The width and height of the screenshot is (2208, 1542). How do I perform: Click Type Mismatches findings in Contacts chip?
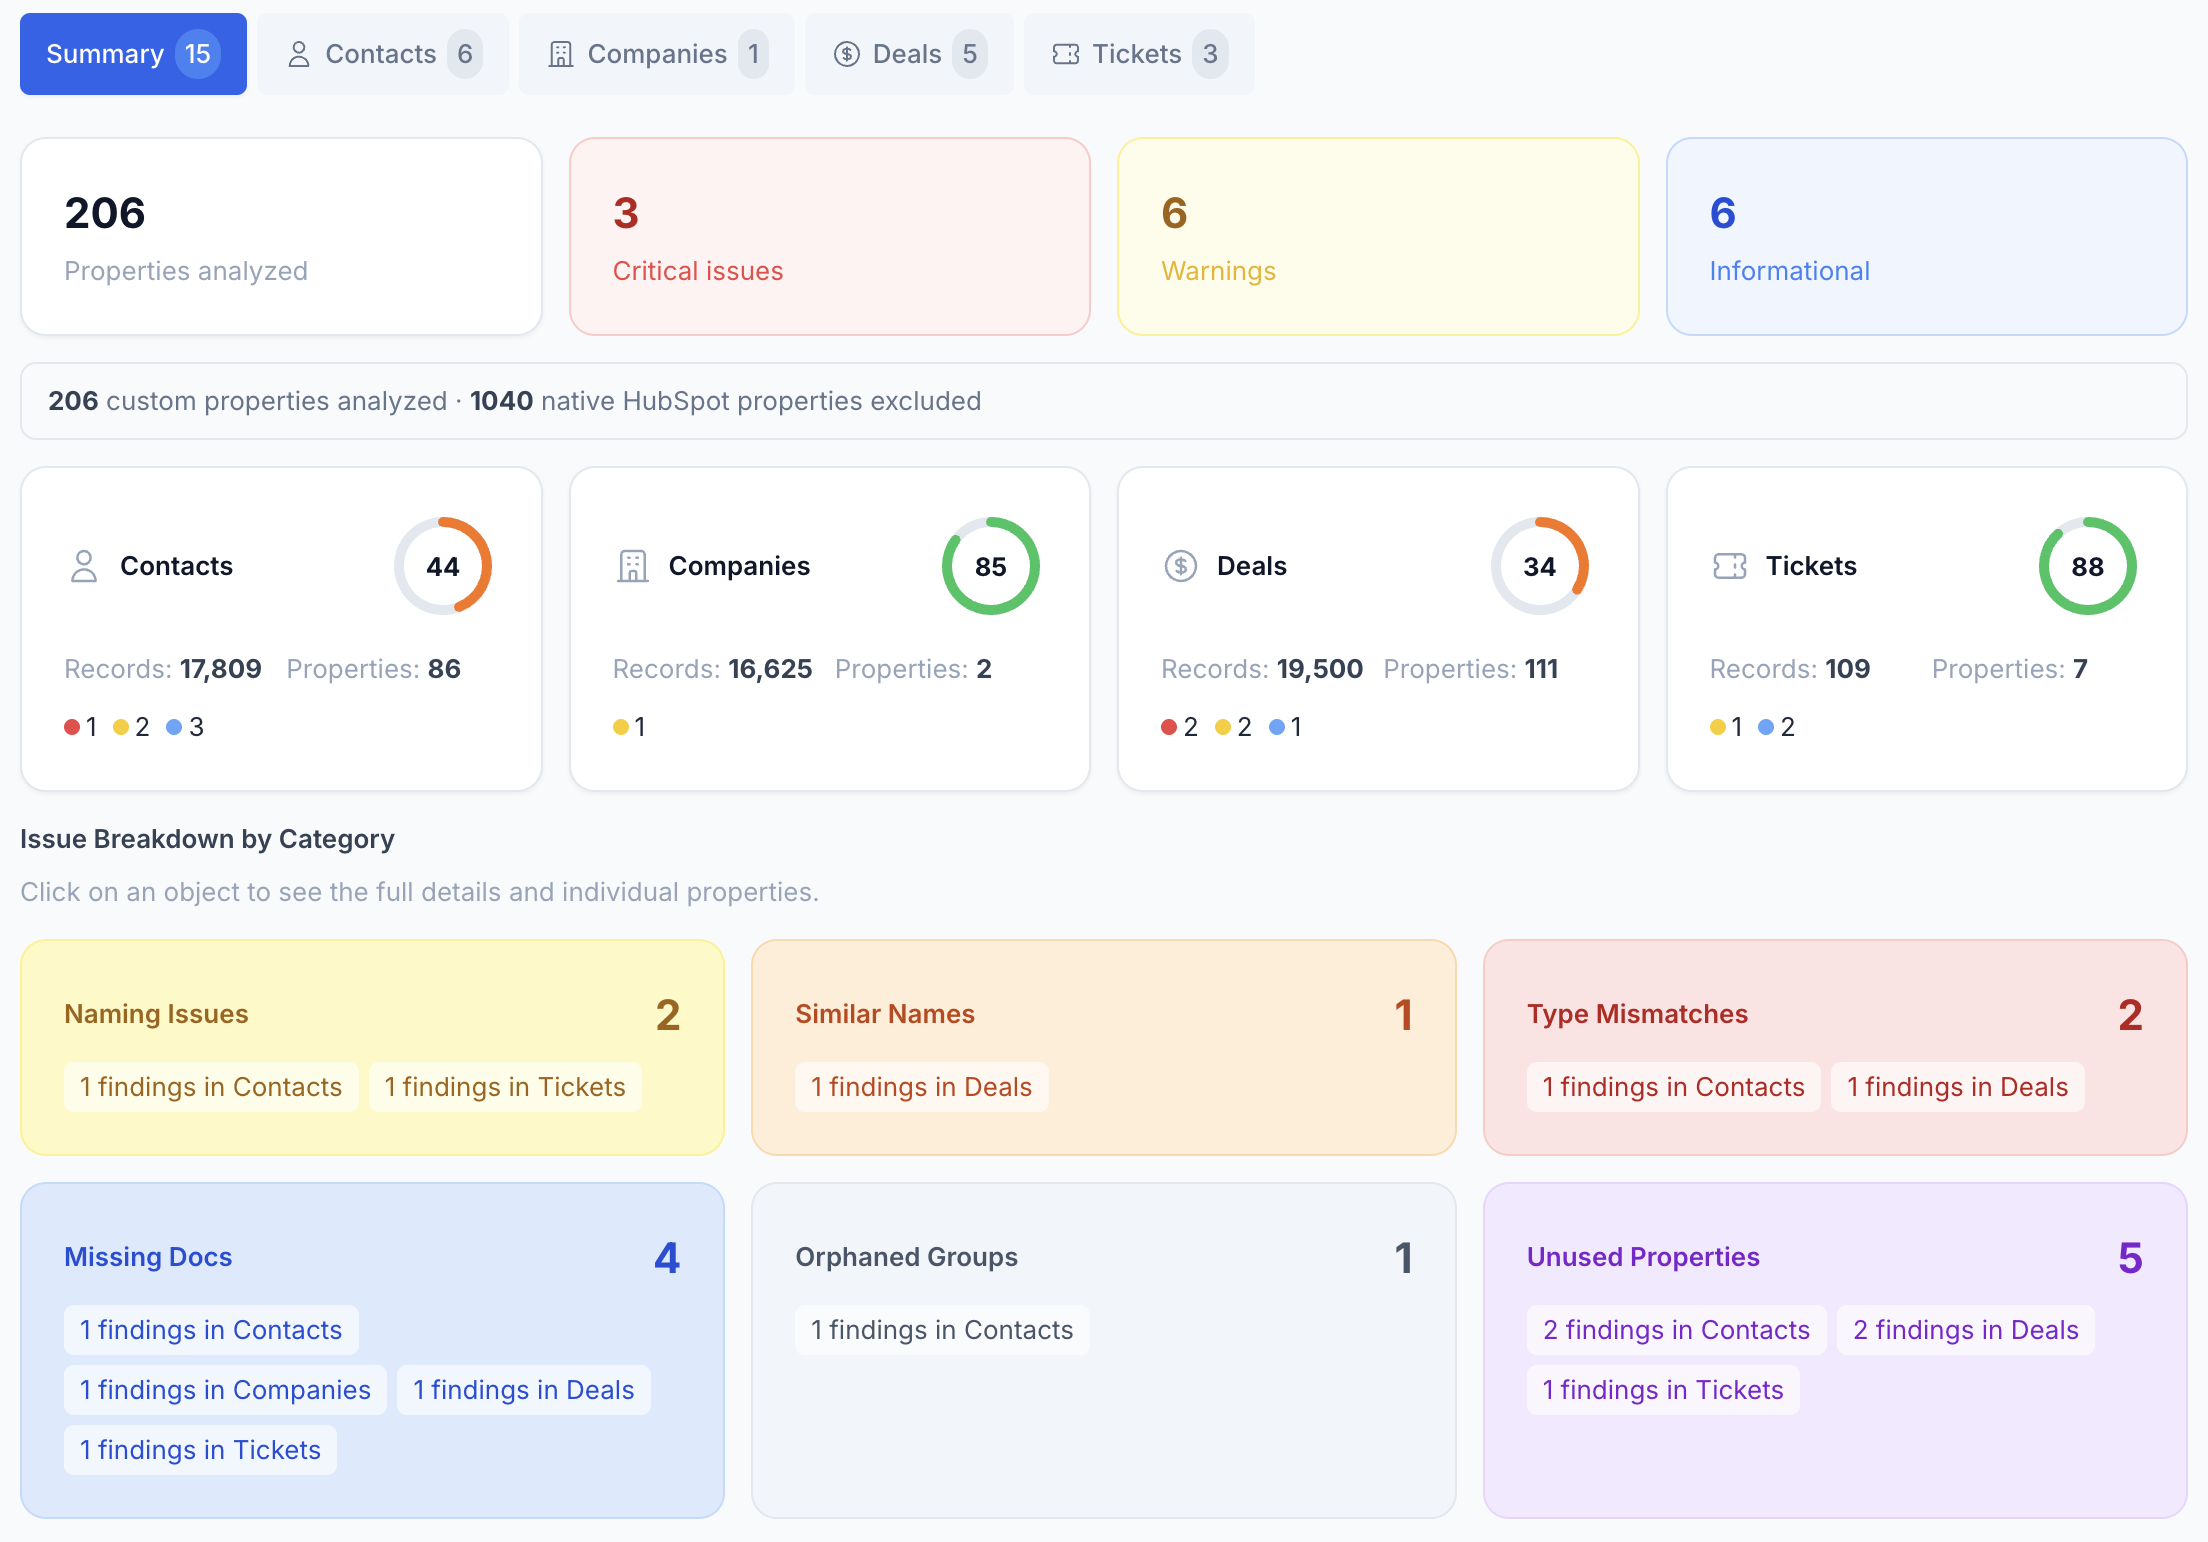1673,1087
